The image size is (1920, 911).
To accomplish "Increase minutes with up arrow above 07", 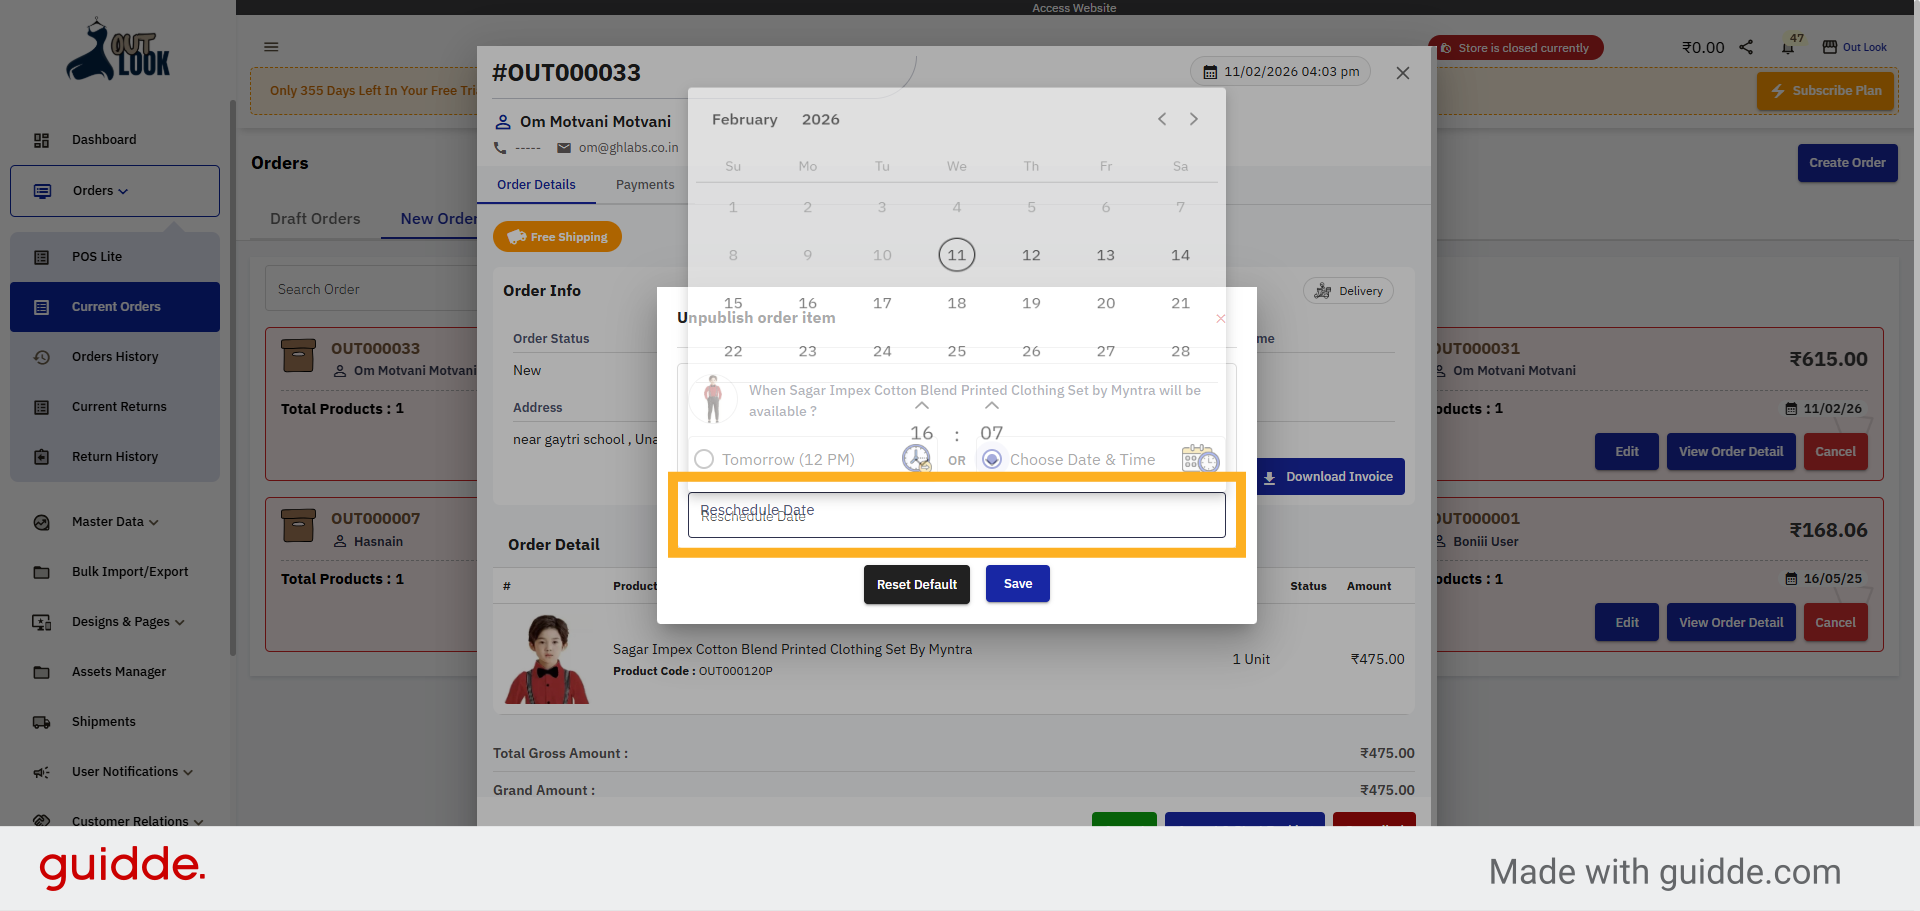I will (x=992, y=406).
